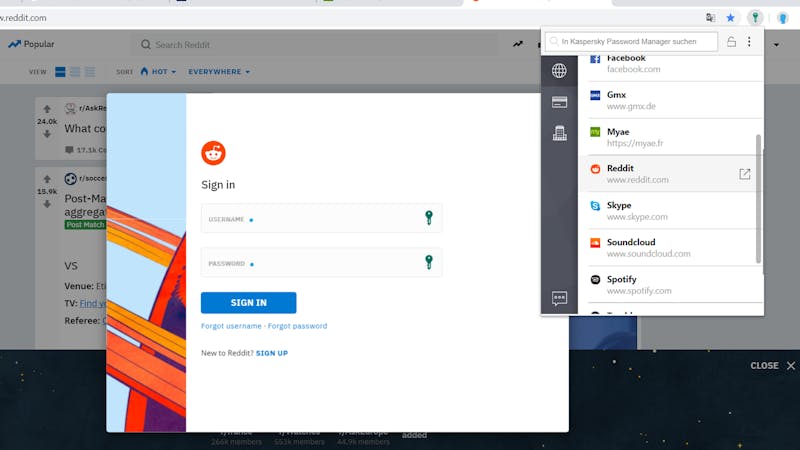This screenshot has height=450, width=800.
Task: Expand the Reddit user menu arrow
Action: tap(776, 45)
